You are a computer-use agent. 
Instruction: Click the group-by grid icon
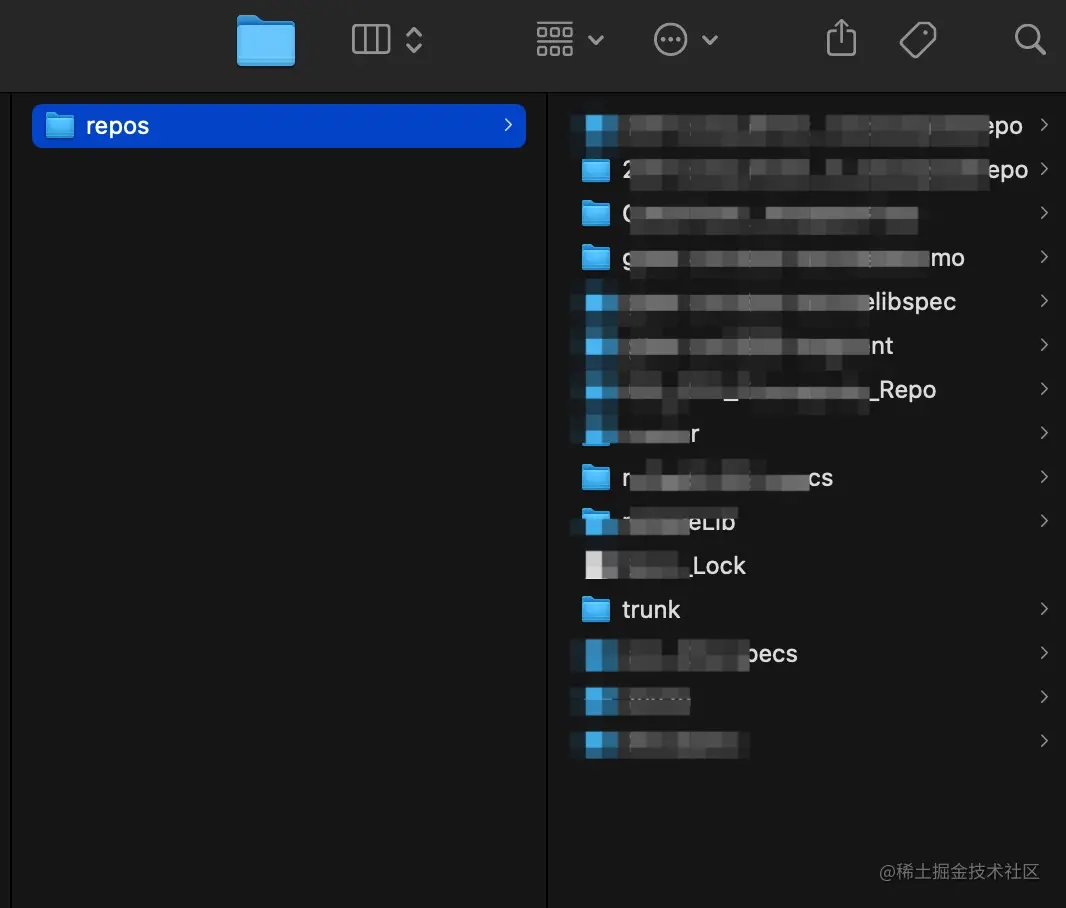click(x=555, y=39)
